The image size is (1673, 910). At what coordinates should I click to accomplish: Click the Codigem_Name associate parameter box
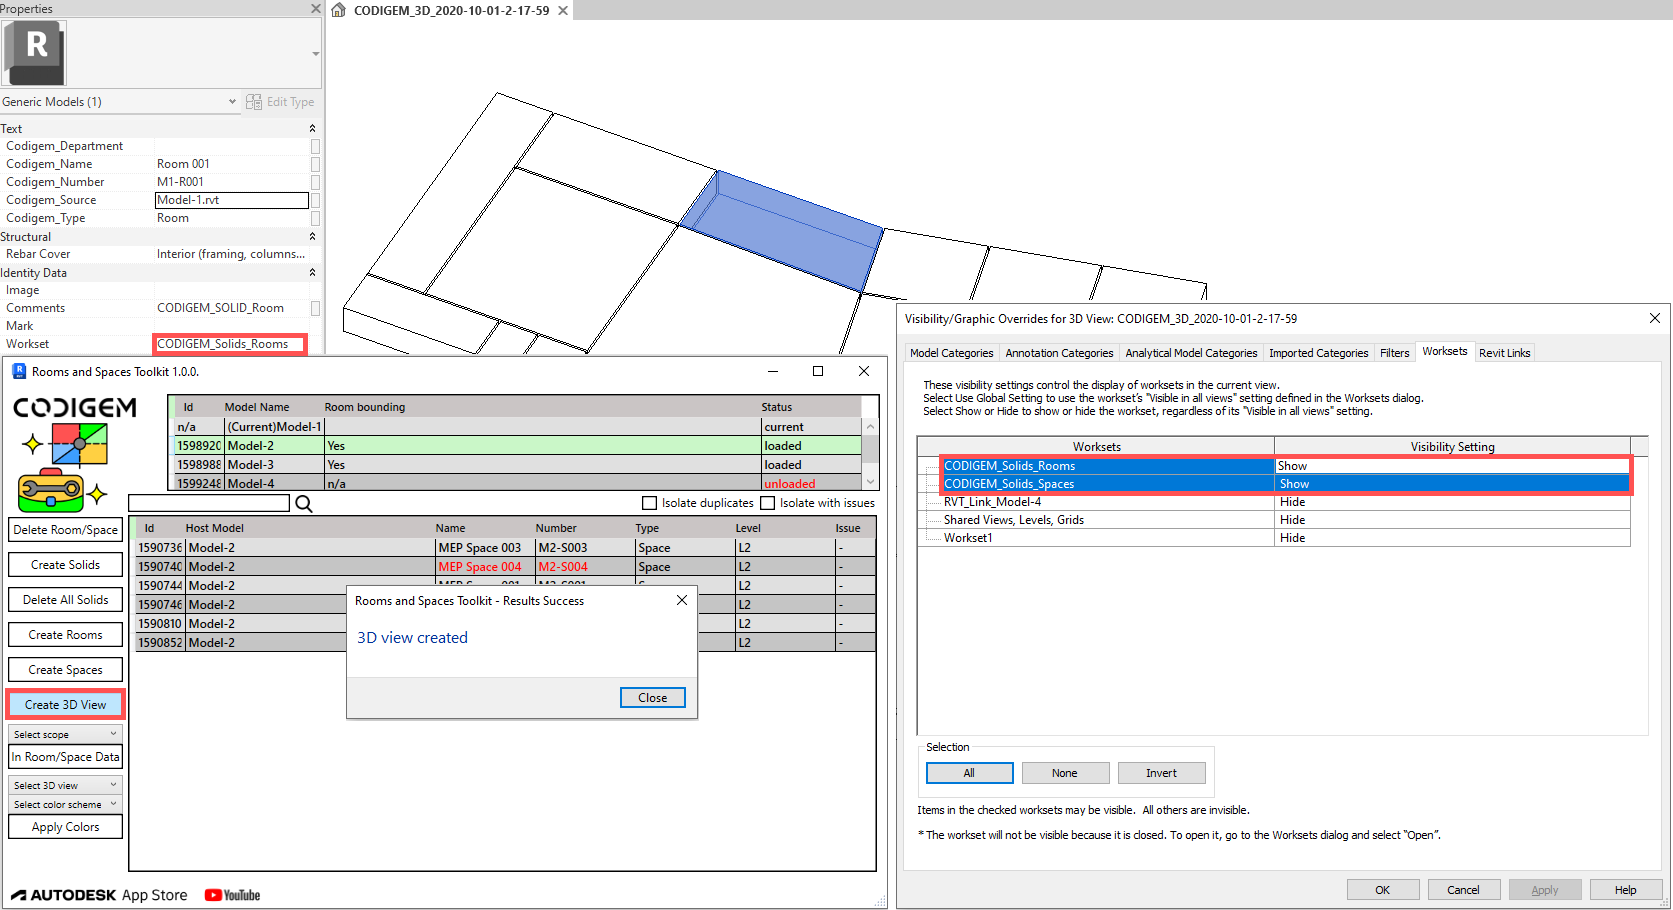[x=315, y=164]
